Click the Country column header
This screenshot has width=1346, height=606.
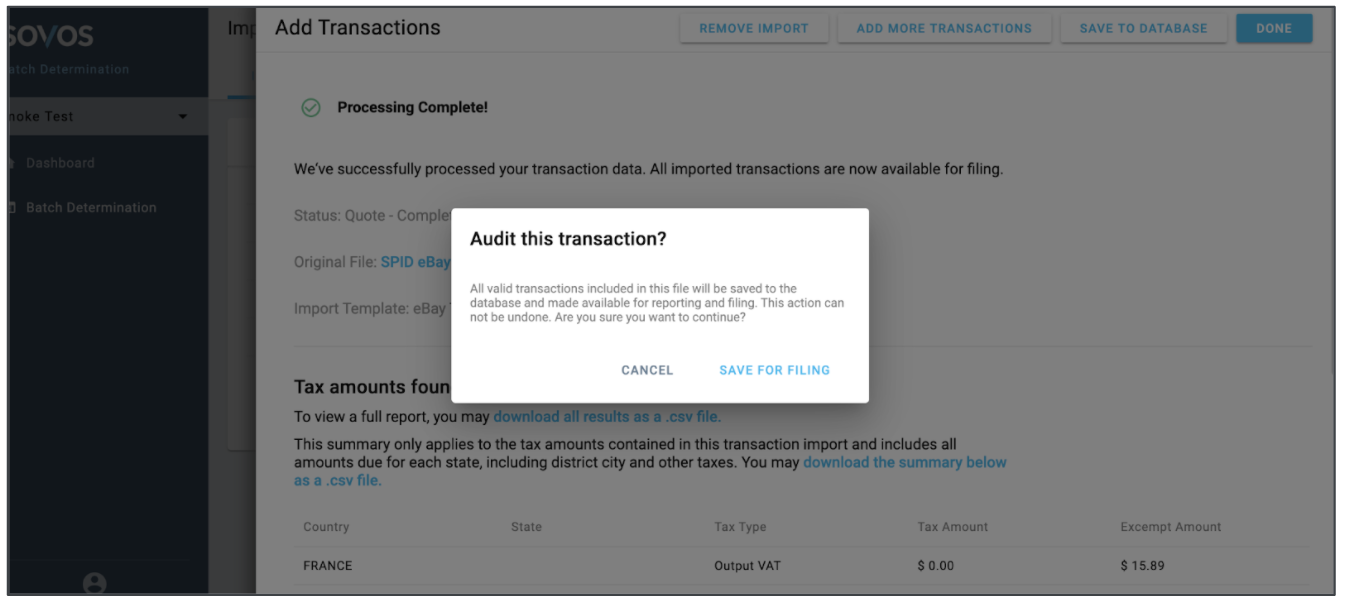point(326,527)
